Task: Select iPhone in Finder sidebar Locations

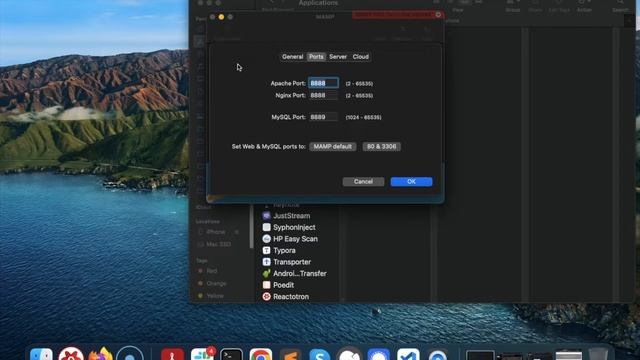Action: [x=215, y=232]
